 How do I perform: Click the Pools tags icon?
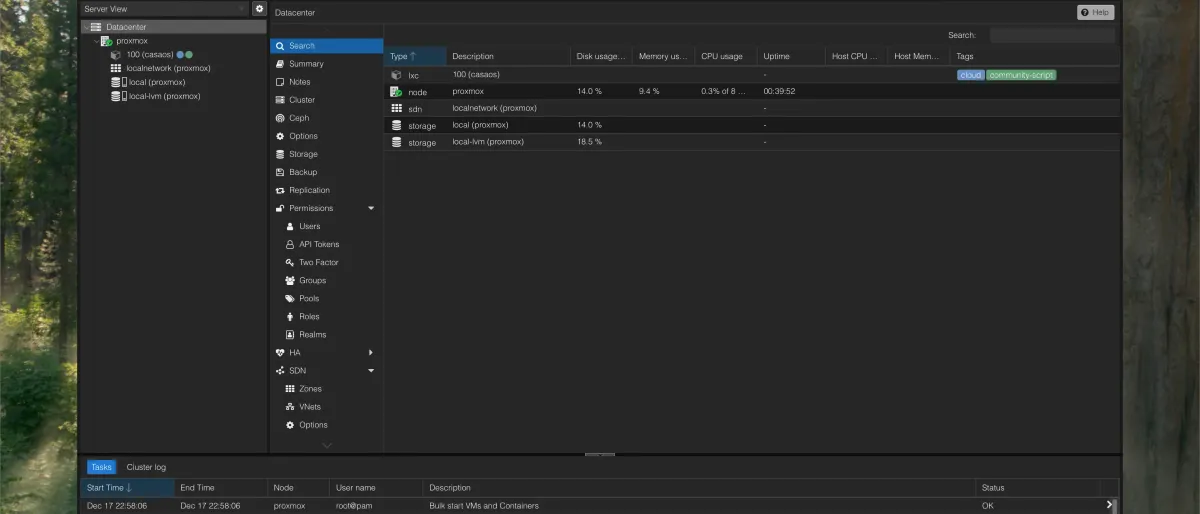[290, 298]
